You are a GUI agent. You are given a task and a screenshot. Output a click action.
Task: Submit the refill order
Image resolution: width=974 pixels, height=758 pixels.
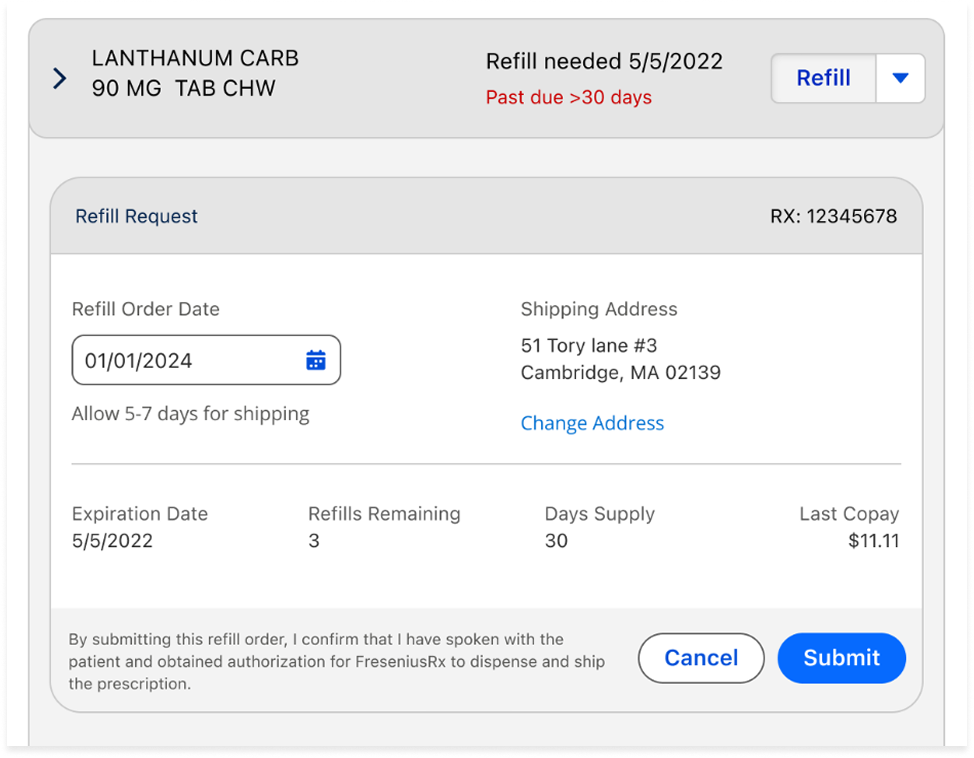click(x=841, y=658)
